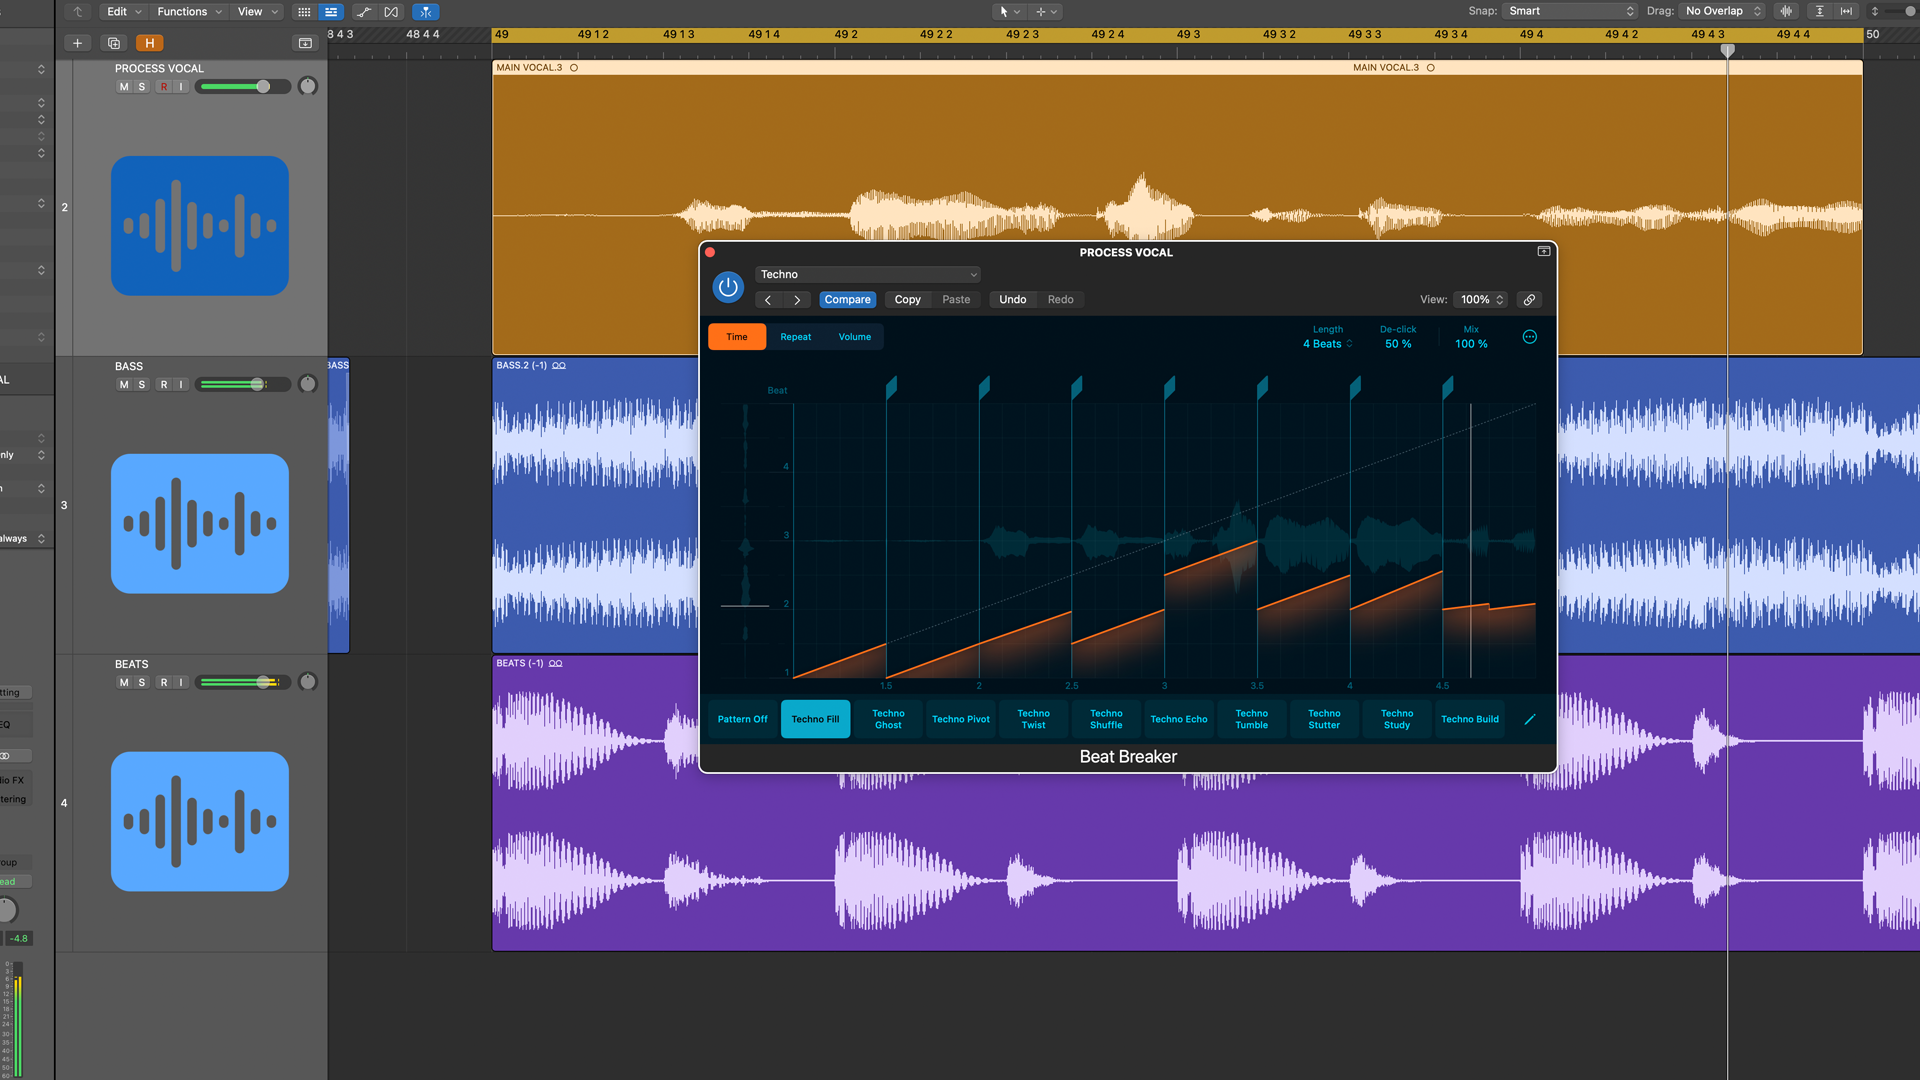Click the Mix 100 % value

[x=1471, y=344]
